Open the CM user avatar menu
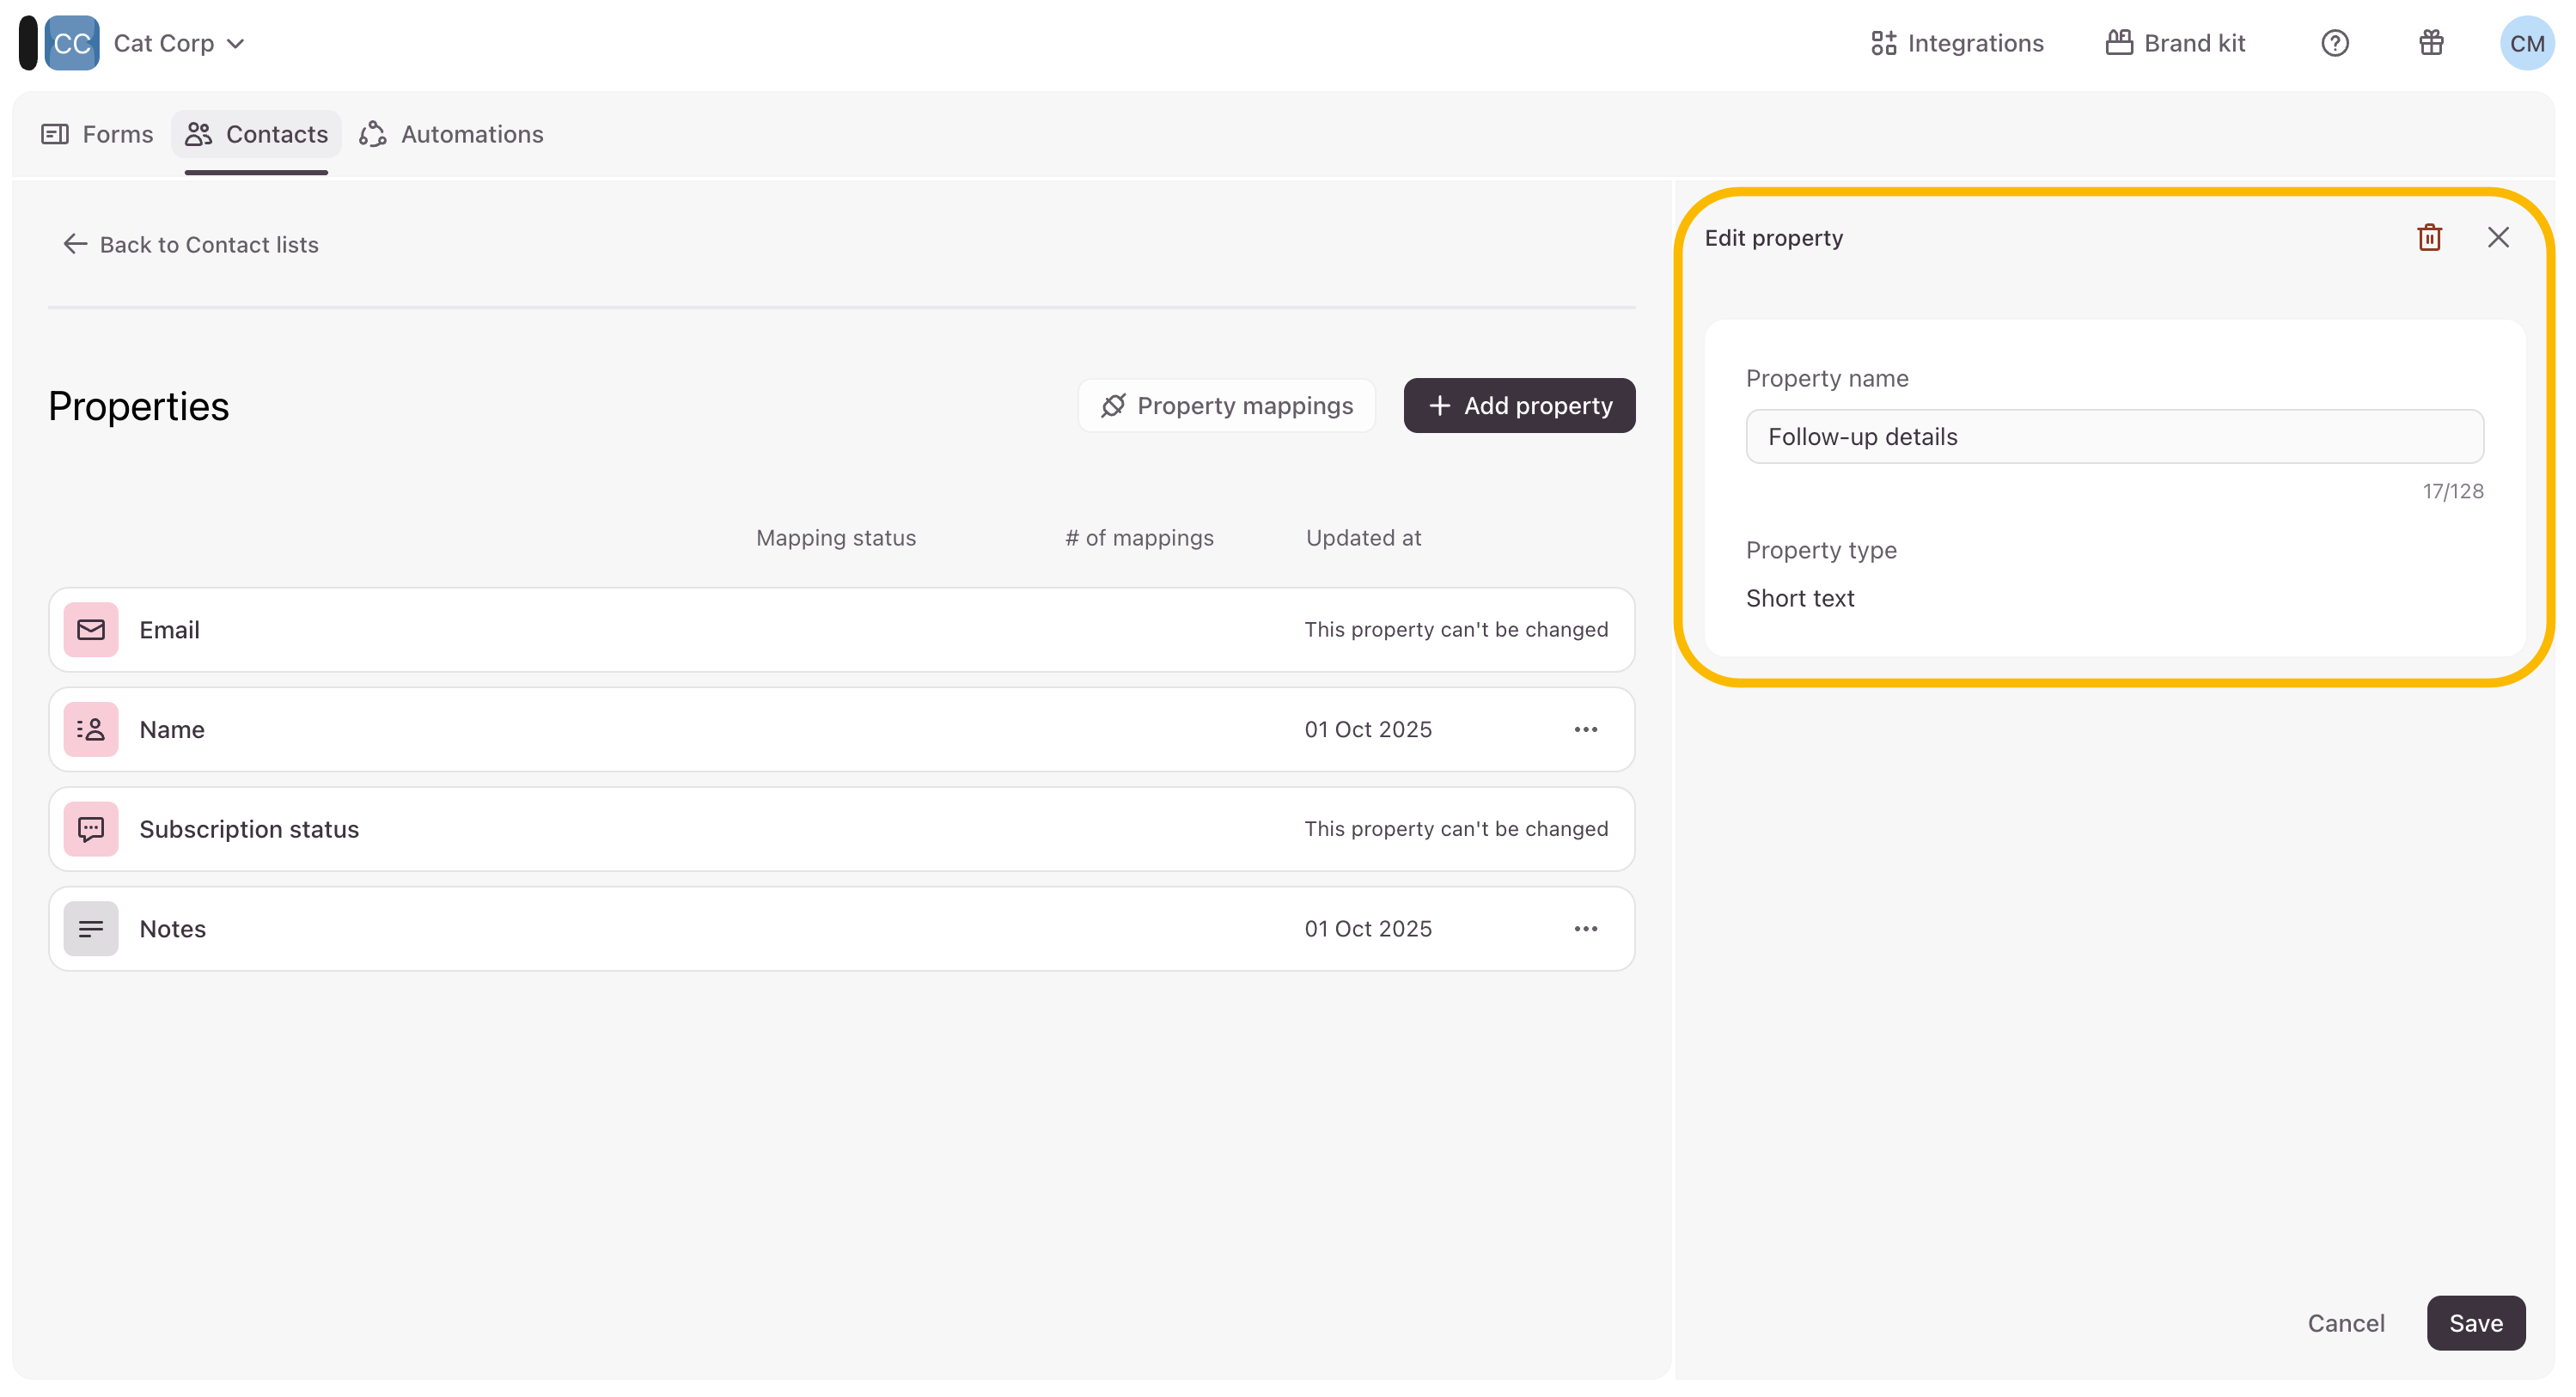Image resolution: width=2576 pixels, height=1397 pixels. [x=2526, y=43]
